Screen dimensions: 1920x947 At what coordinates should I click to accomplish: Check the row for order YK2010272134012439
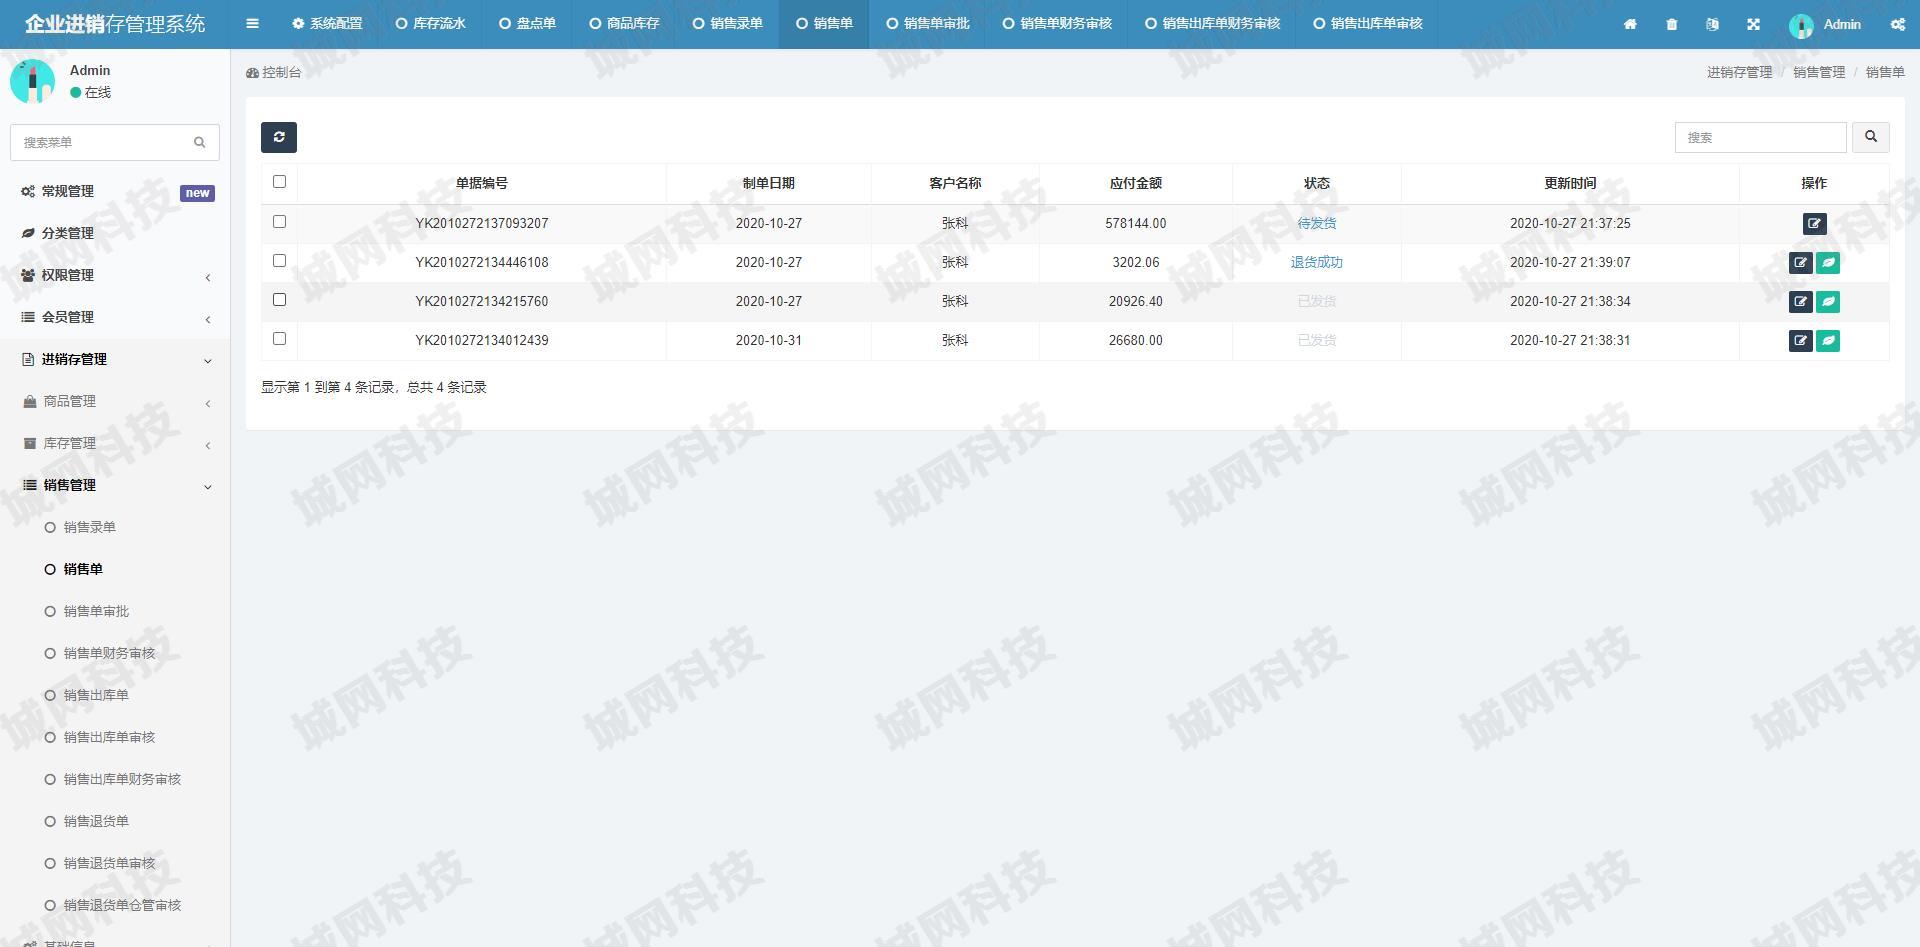[279, 339]
